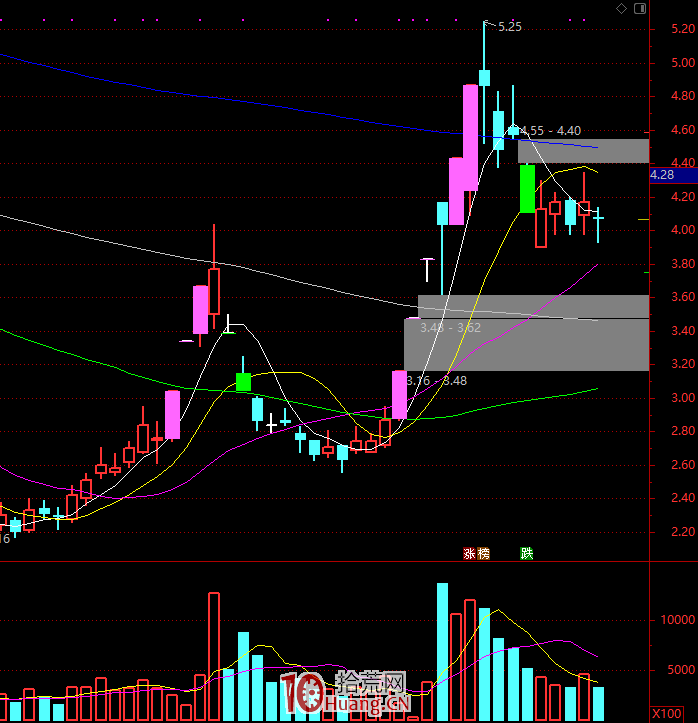Click the 3.60 price axis label
This screenshot has height=723, width=698.
pyautogui.click(x=683, y=296)
